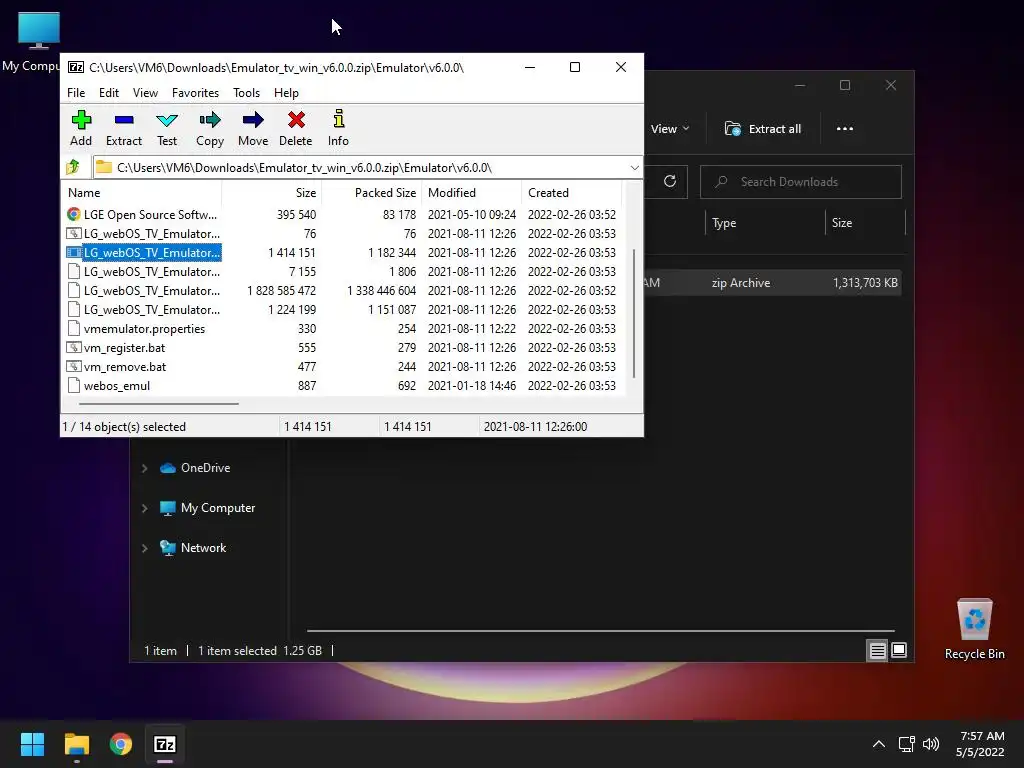Open the View dropdown in File Explorer
This screenshot has width=1024, height=768.
pos(670,129)
